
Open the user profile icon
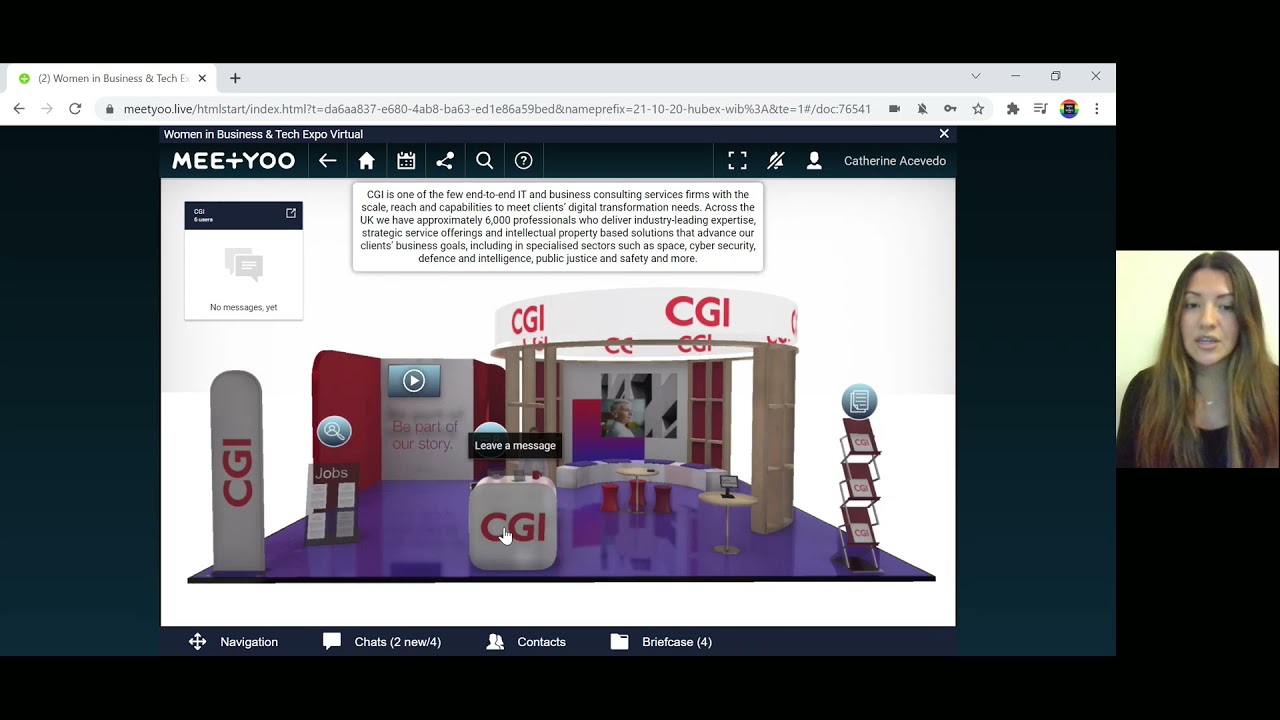[814, 161]
